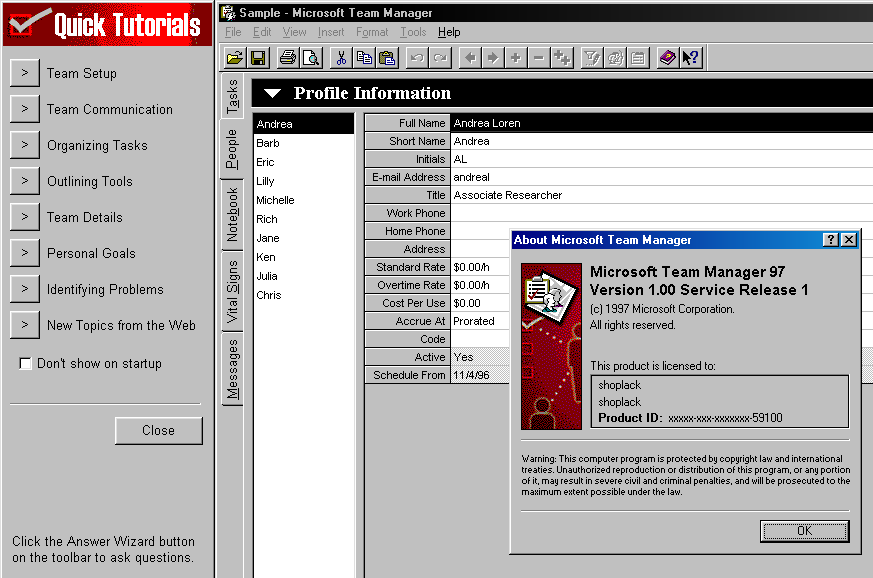873x578 pixels.
Task: Select Rich in the people list
Action: coord(304,219)
